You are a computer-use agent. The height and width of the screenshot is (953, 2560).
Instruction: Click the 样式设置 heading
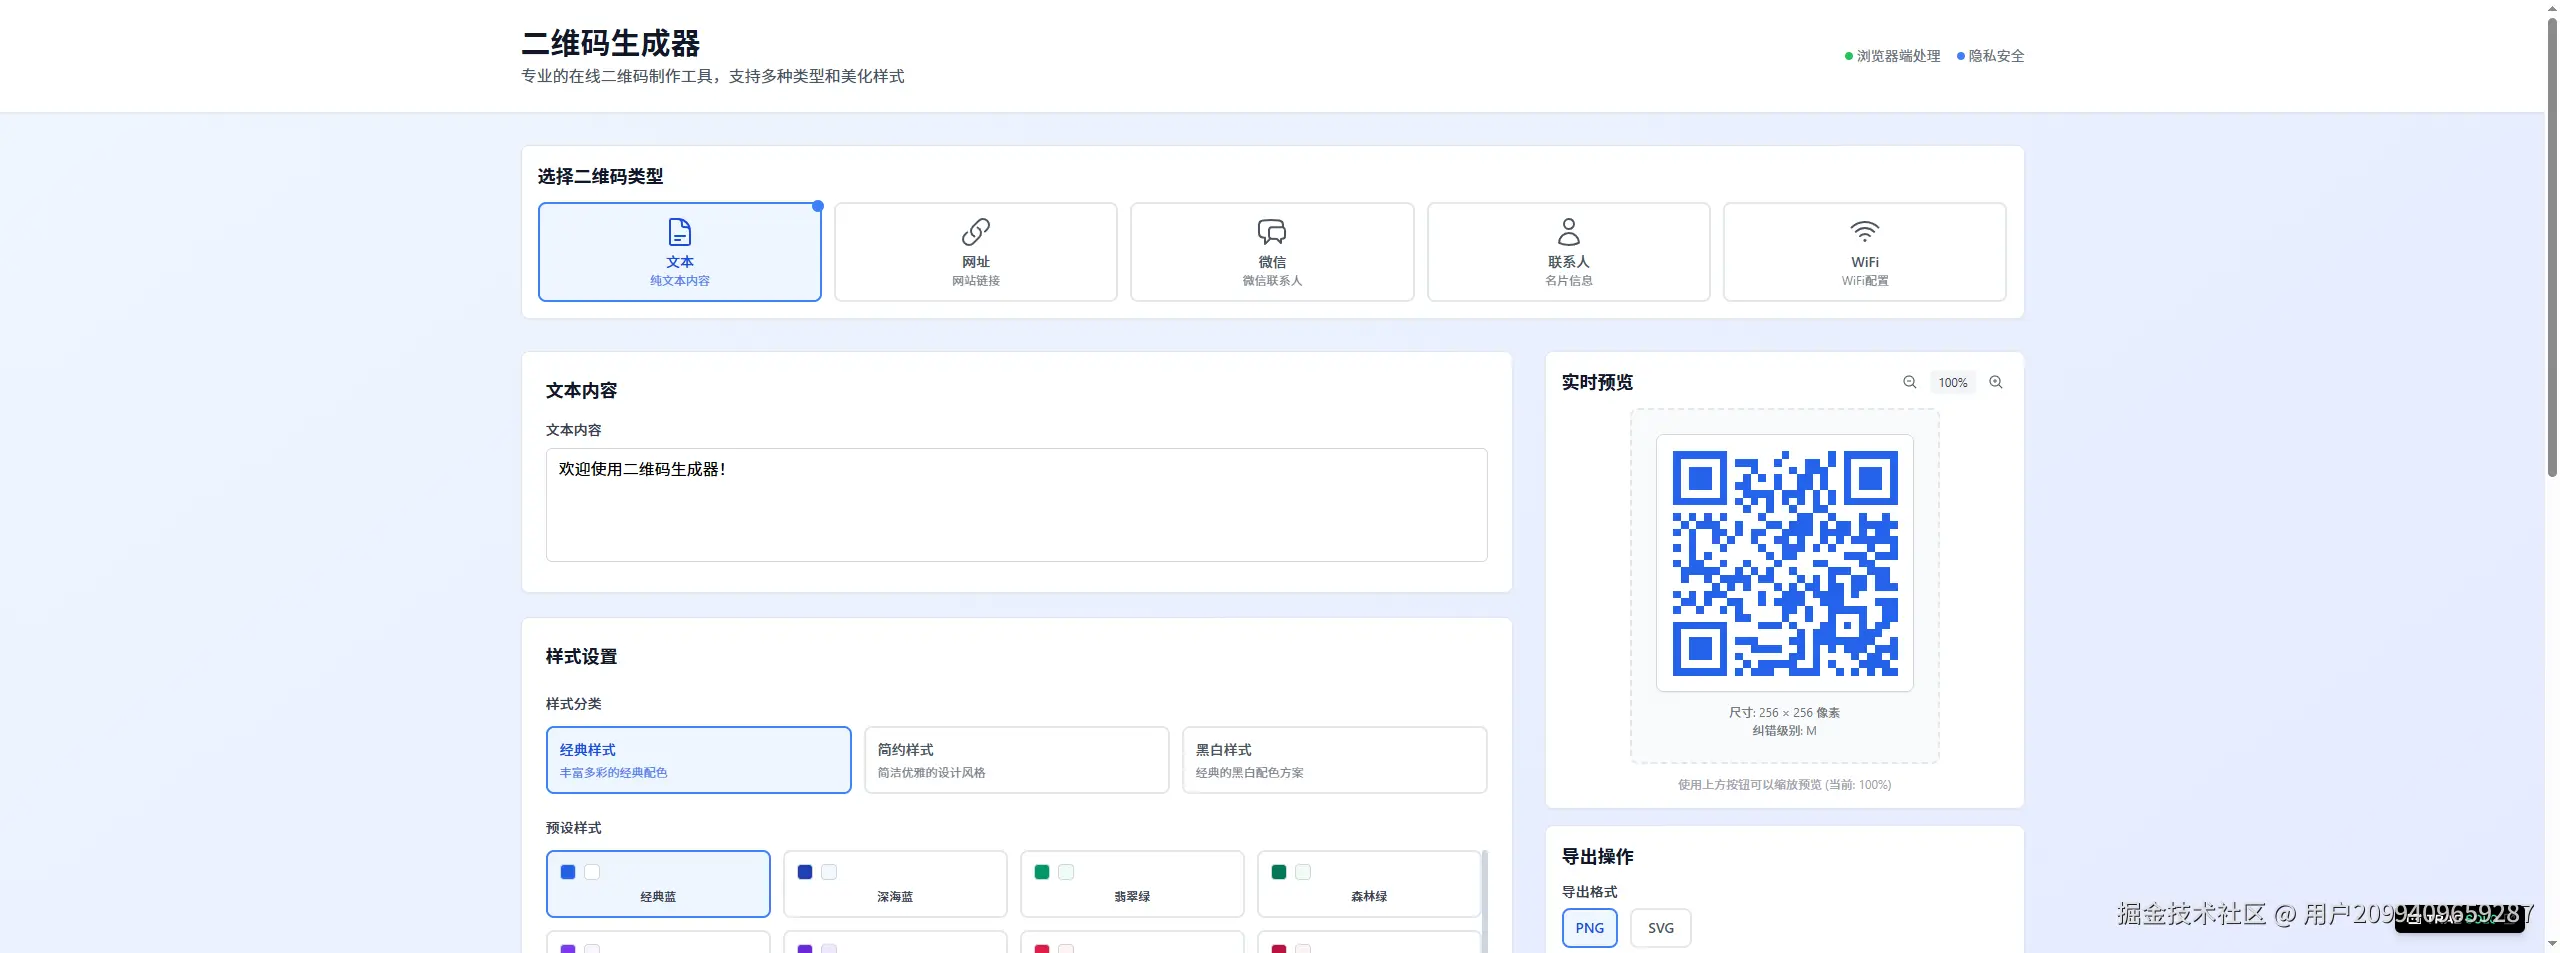[582, 656]
